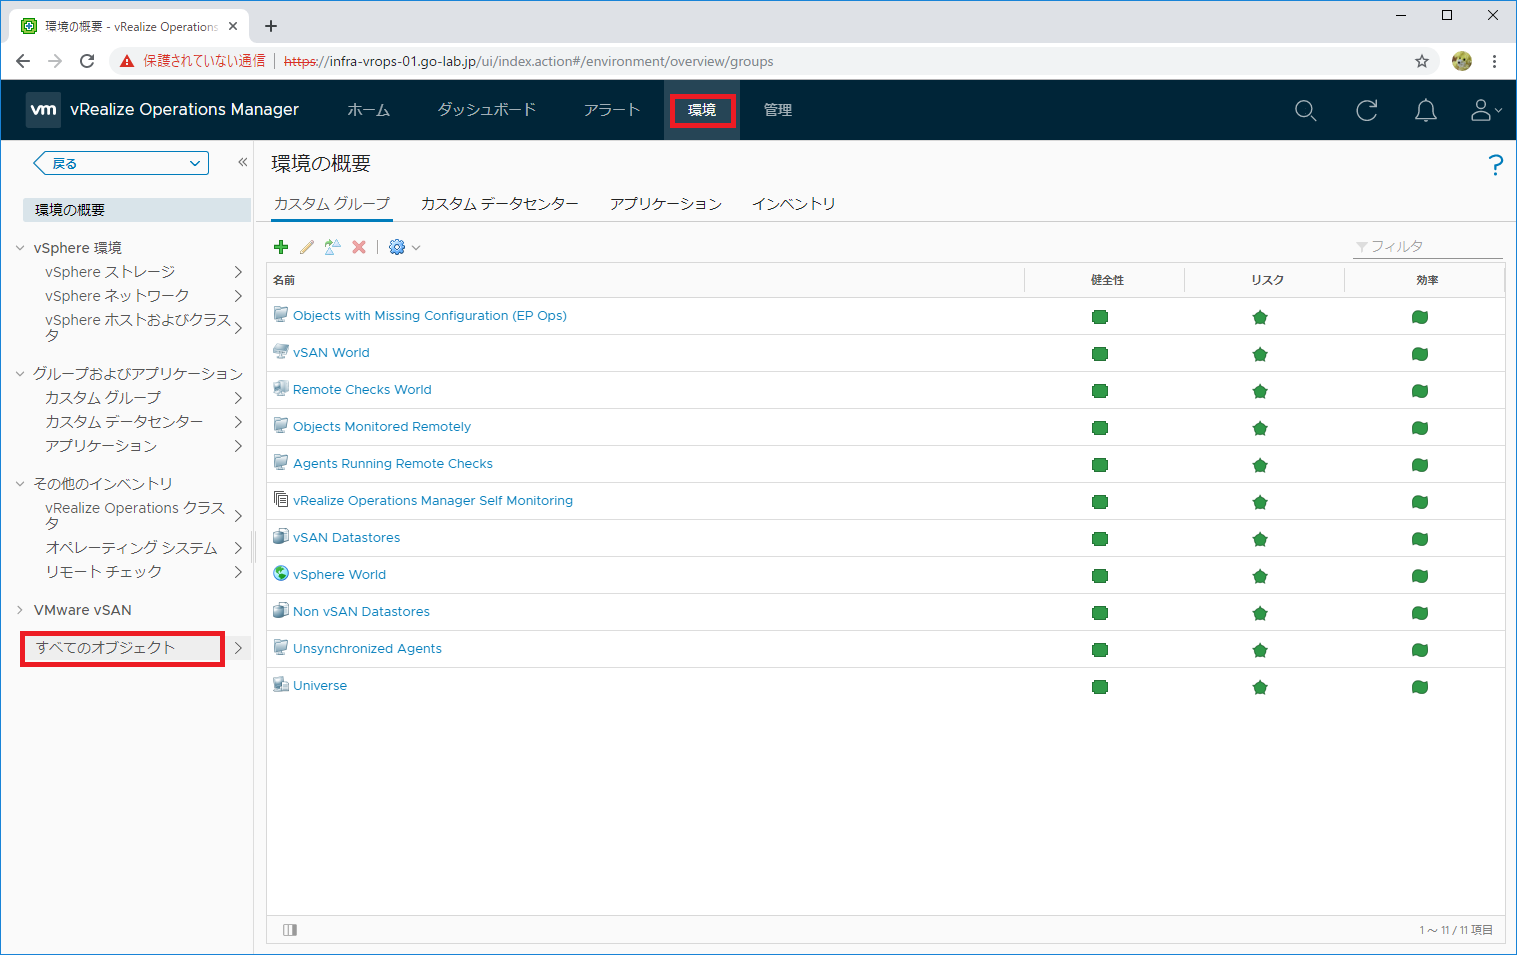Open the アラート menu
This screenshot has height=955, width=1517.
tap(612, 110)
